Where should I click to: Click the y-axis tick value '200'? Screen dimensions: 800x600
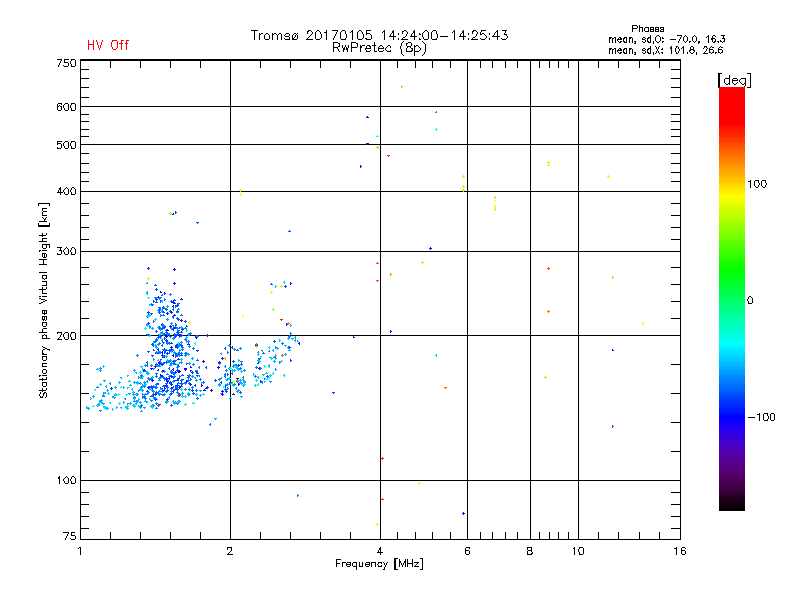(x=66, y=336)
